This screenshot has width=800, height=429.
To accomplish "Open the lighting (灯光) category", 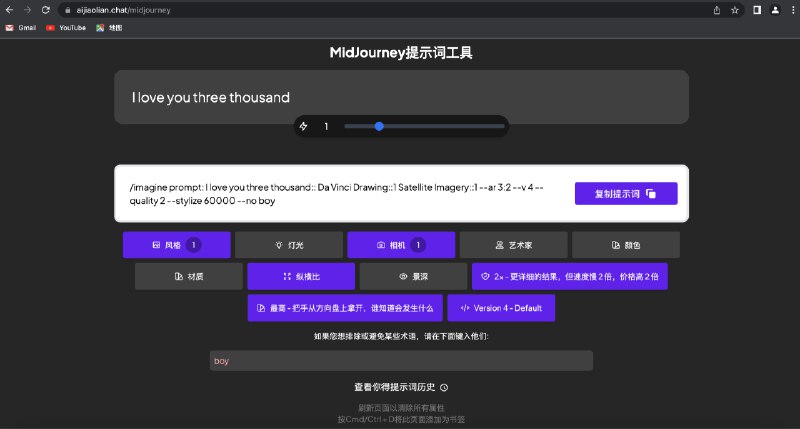I will 289,245.
